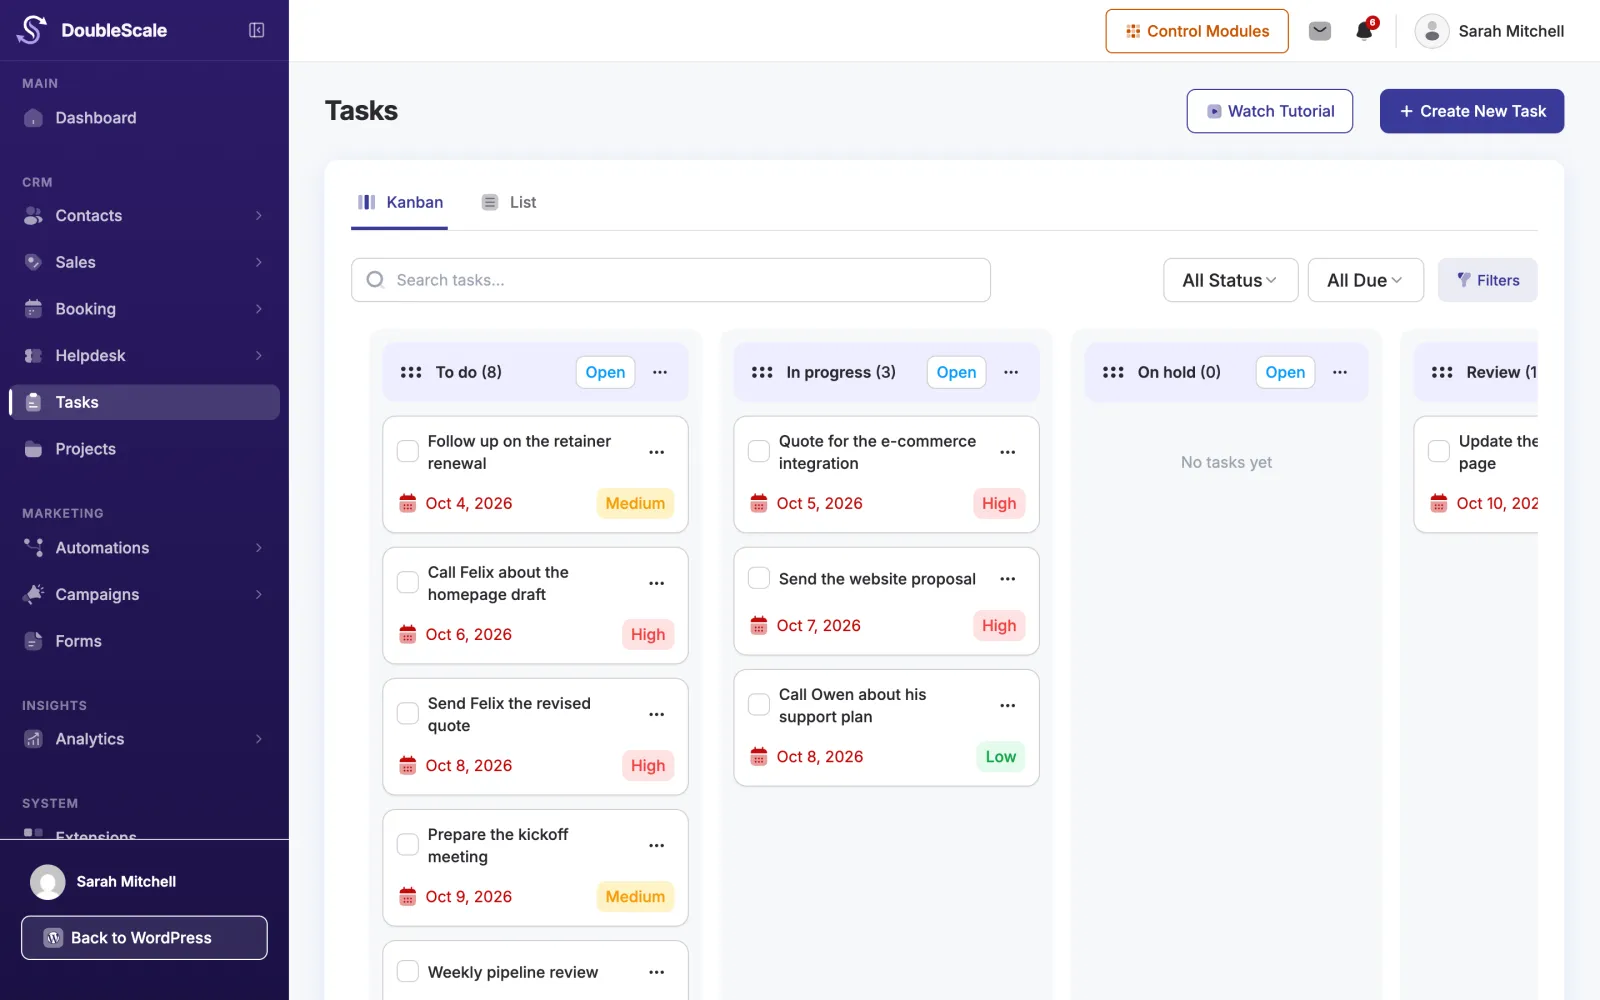The height and width of the screenshot is (1000, 1600).
Task: Check off Call Owen about his support plan
Action: 759,704
